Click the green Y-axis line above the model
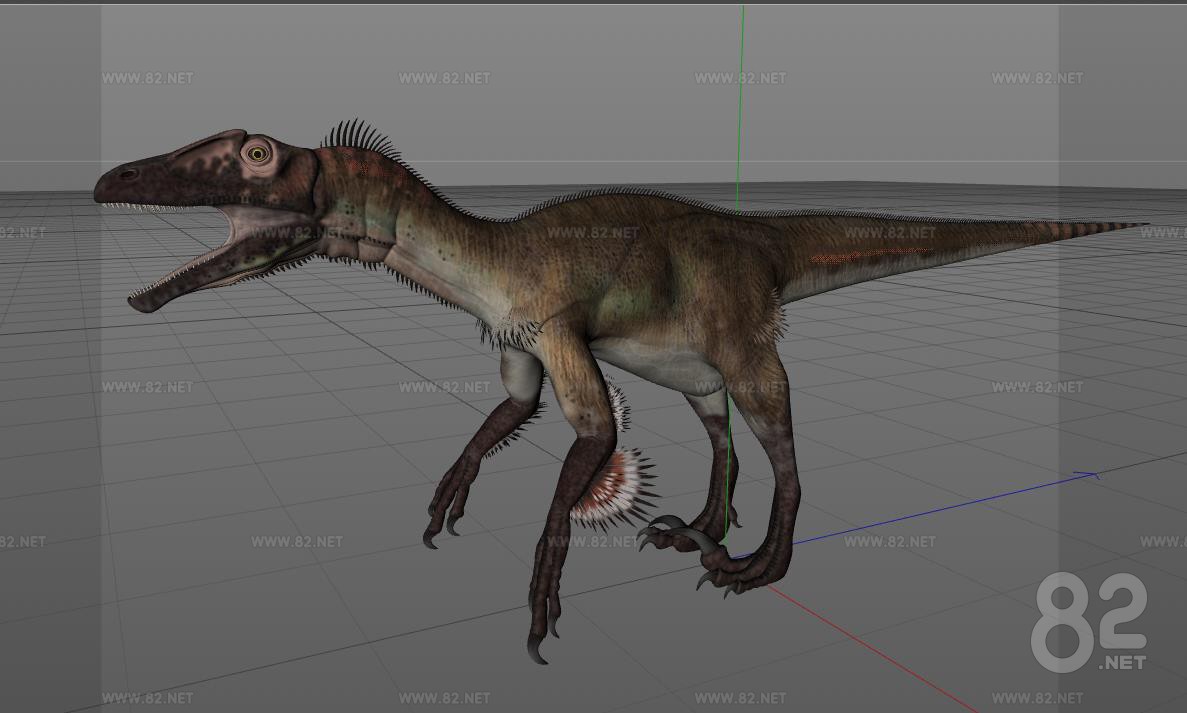Viewport: 1187px width, 713px height. click(x=740, y=106)
